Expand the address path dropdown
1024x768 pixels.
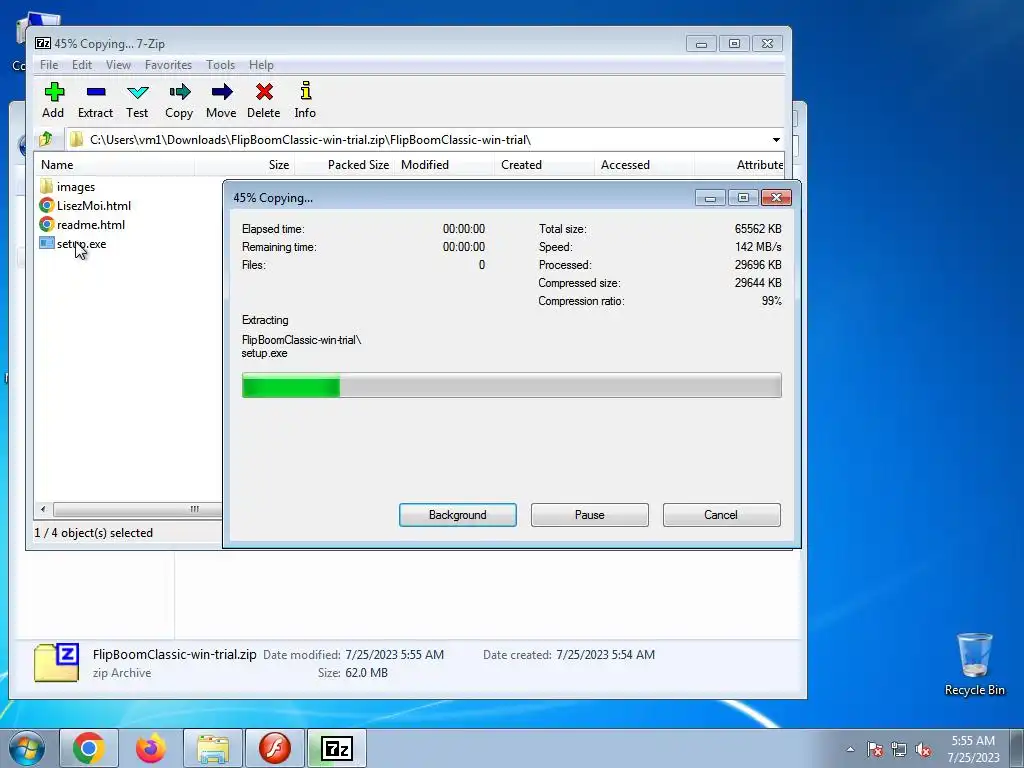point(776,140)
